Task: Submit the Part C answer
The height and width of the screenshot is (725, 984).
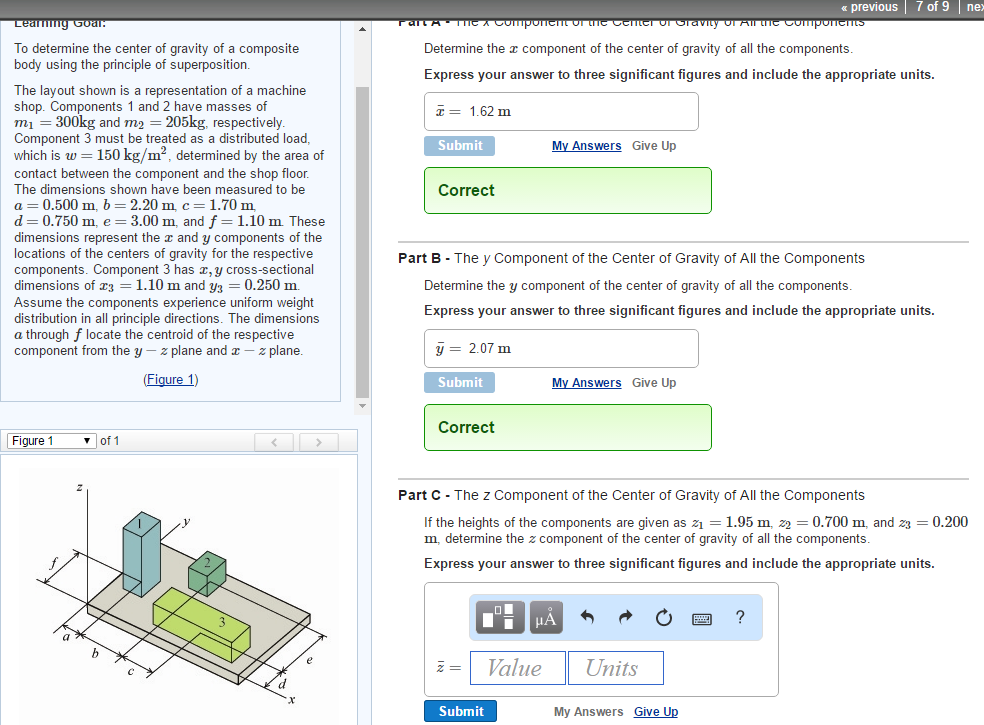Action: [460, 711]
